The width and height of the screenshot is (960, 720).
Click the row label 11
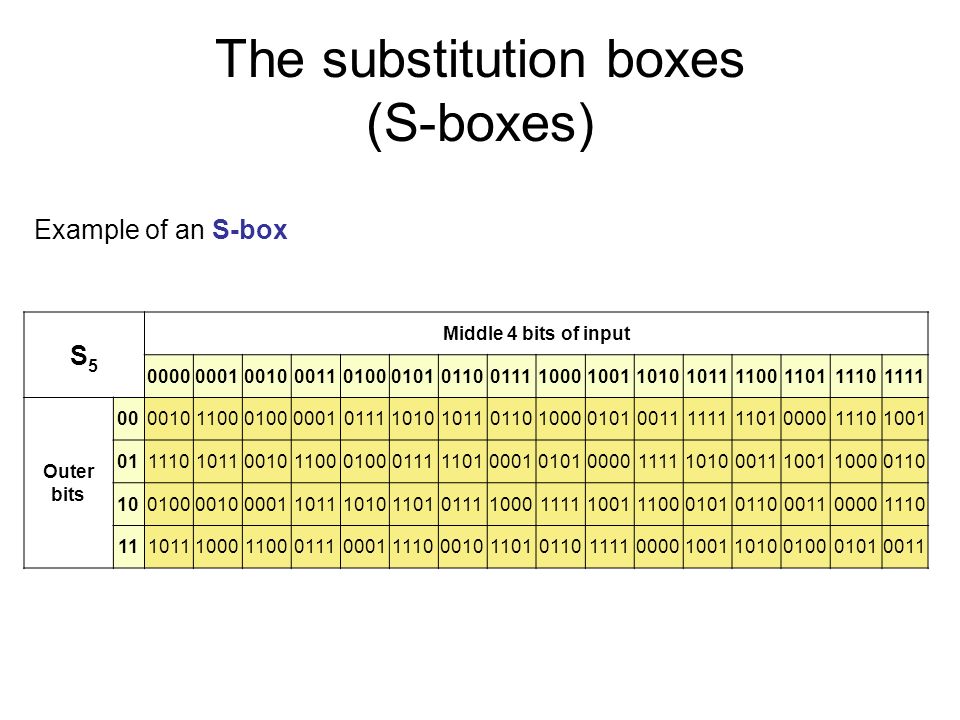pyautogui.click(x=129, y=546)
